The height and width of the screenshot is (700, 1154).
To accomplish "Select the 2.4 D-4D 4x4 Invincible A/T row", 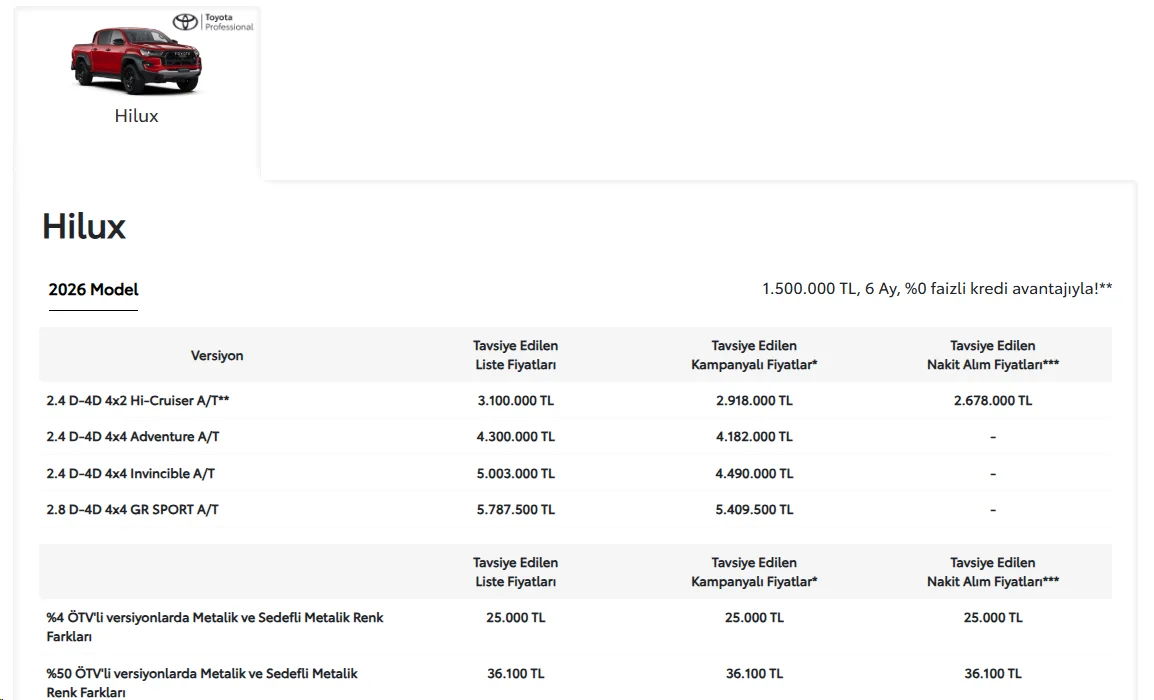I will point(576,473).
